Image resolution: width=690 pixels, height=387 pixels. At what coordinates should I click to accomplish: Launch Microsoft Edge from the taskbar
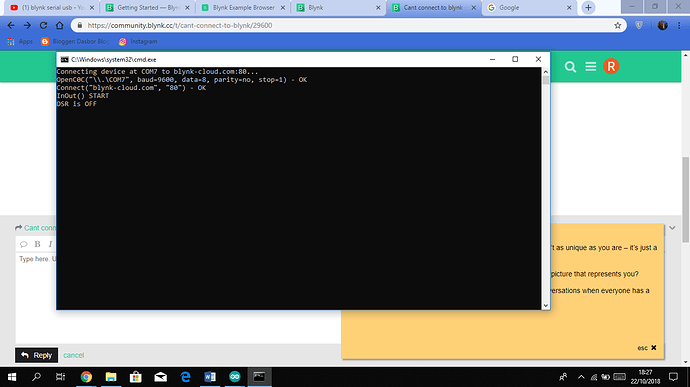tap(185, 377)
